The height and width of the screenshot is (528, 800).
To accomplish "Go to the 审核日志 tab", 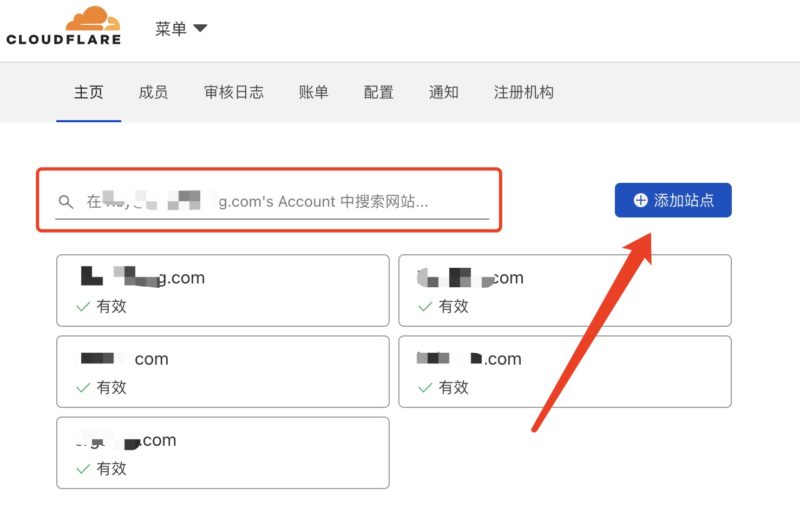I will point(234,92).
